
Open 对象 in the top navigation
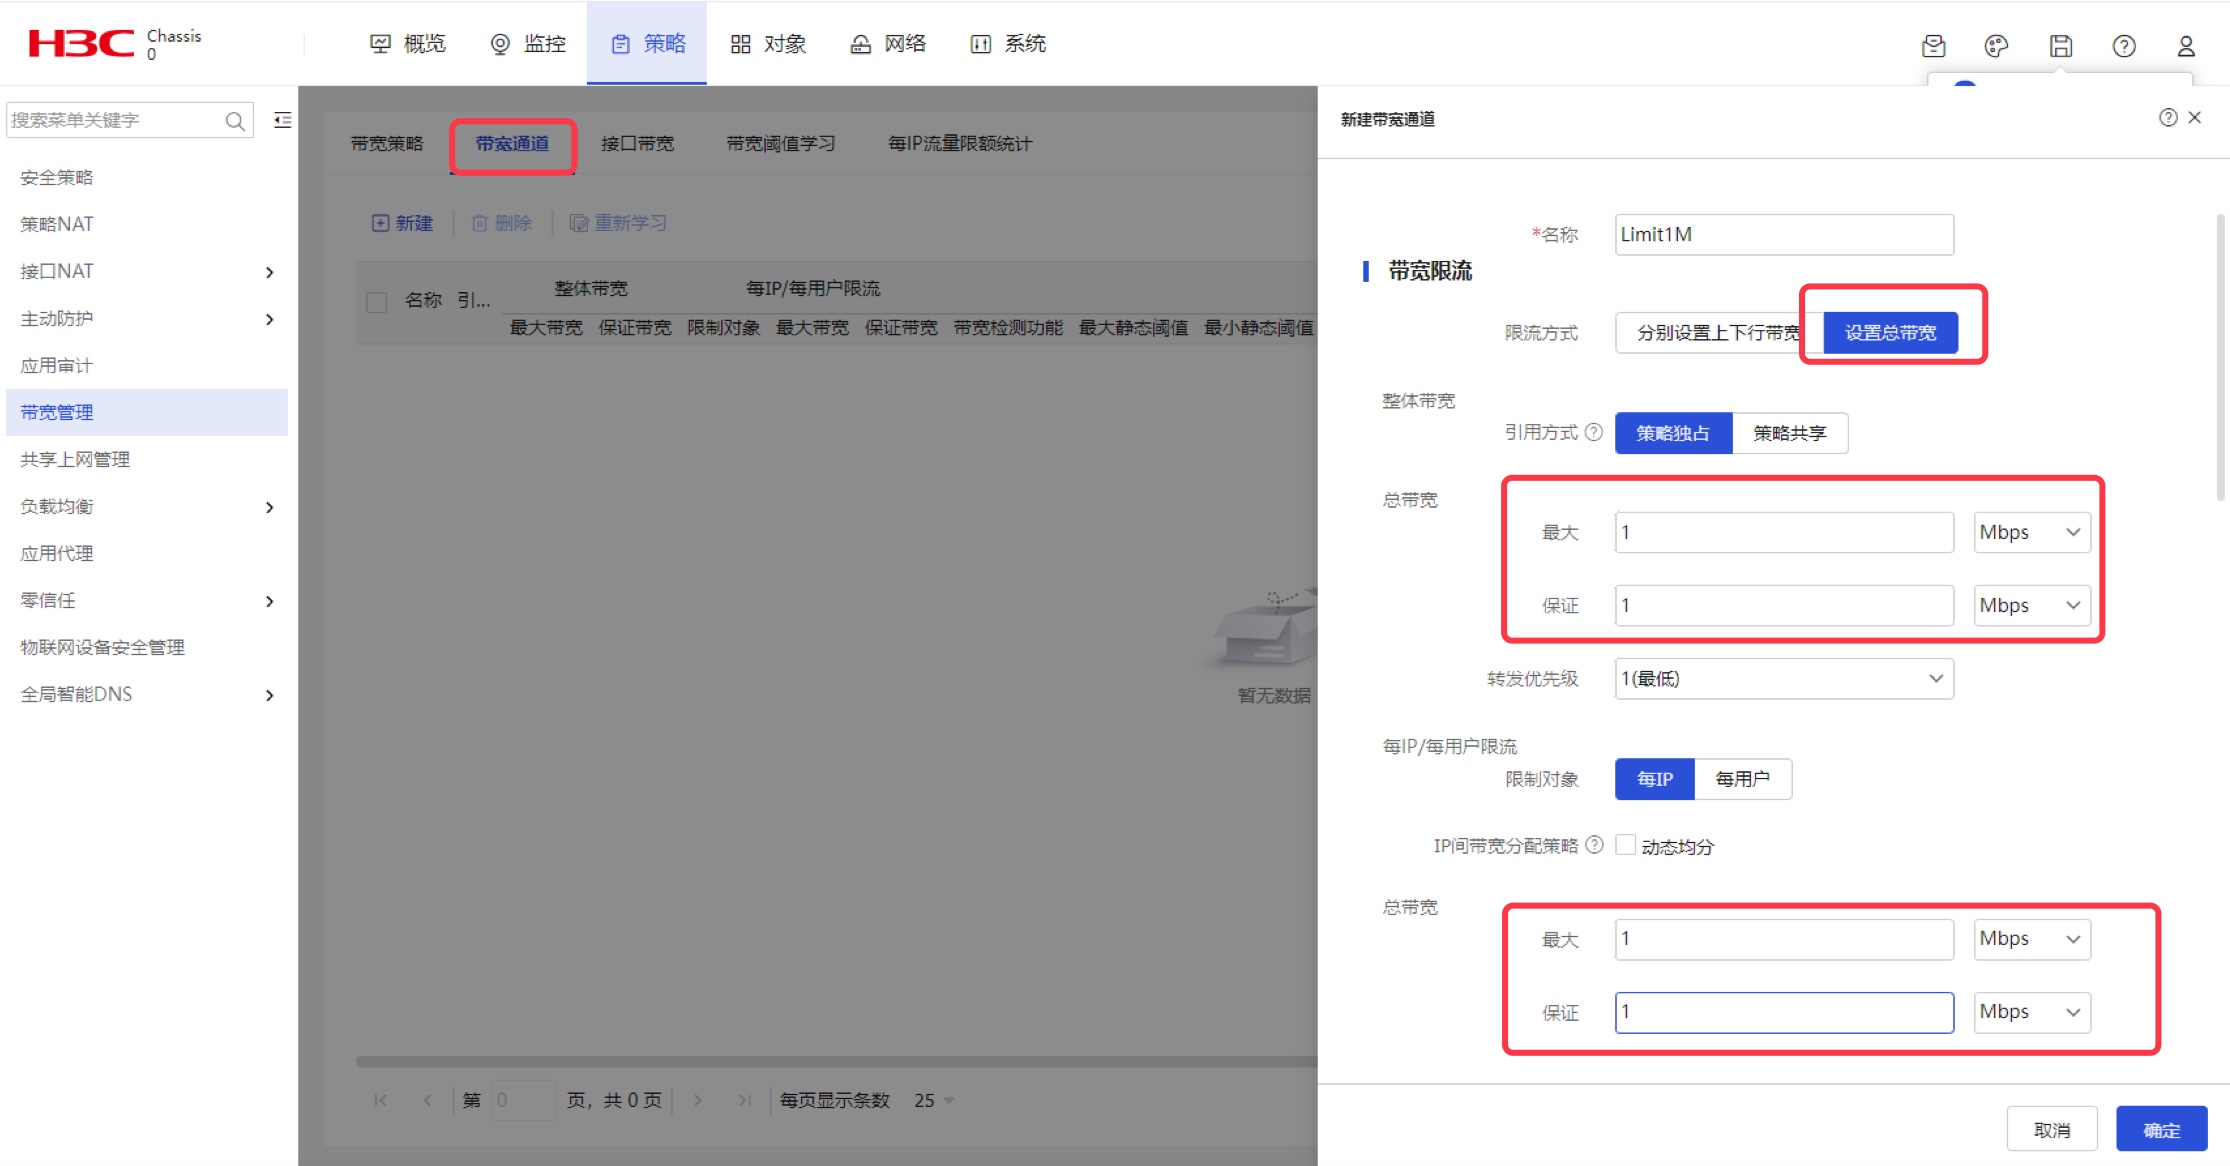pos(768,43)
